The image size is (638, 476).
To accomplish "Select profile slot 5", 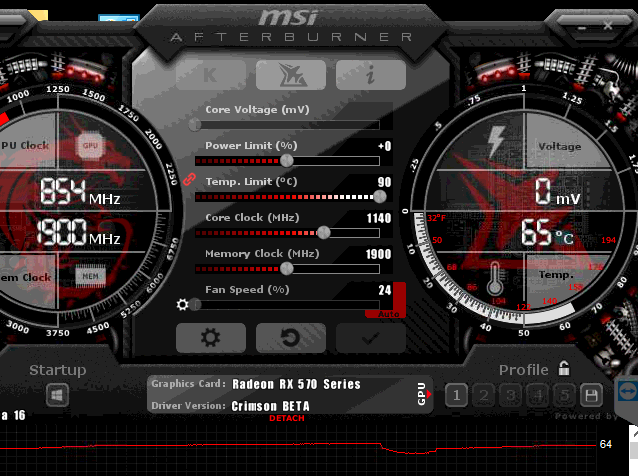I will 564,395.
